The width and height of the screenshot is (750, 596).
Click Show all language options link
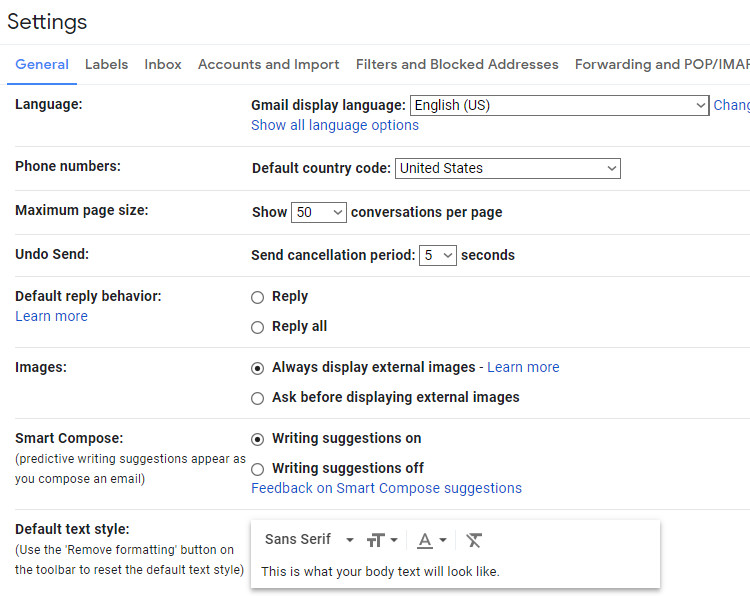coord(335,125)
